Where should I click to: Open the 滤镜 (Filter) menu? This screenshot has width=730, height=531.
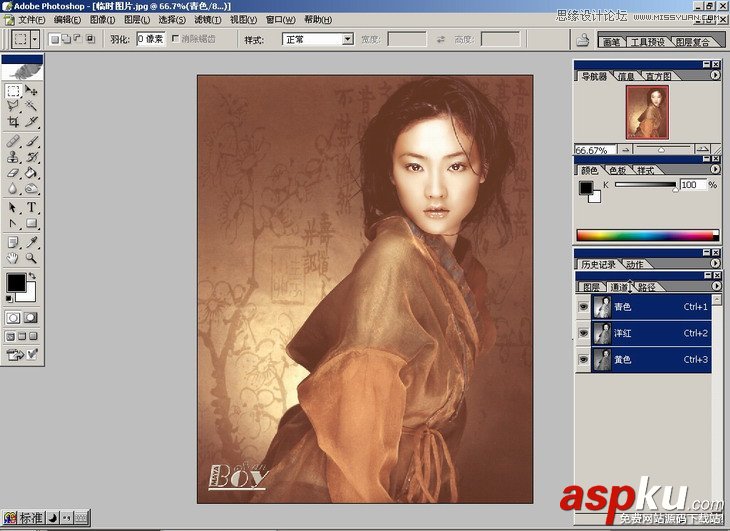(x=207, y=20)
